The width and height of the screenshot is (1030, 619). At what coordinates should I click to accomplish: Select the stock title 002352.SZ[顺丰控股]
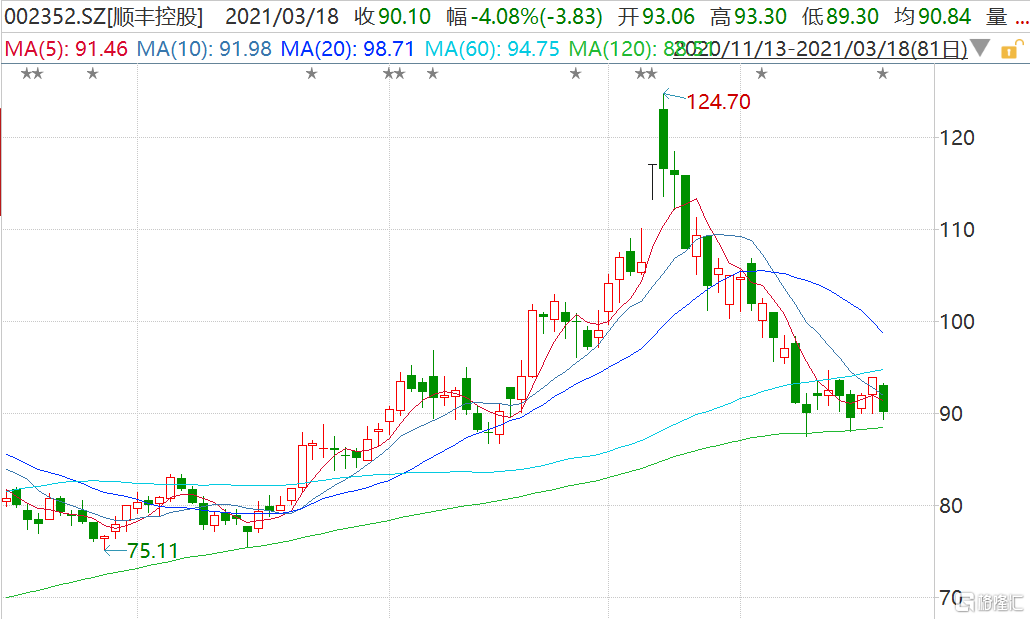104,16
